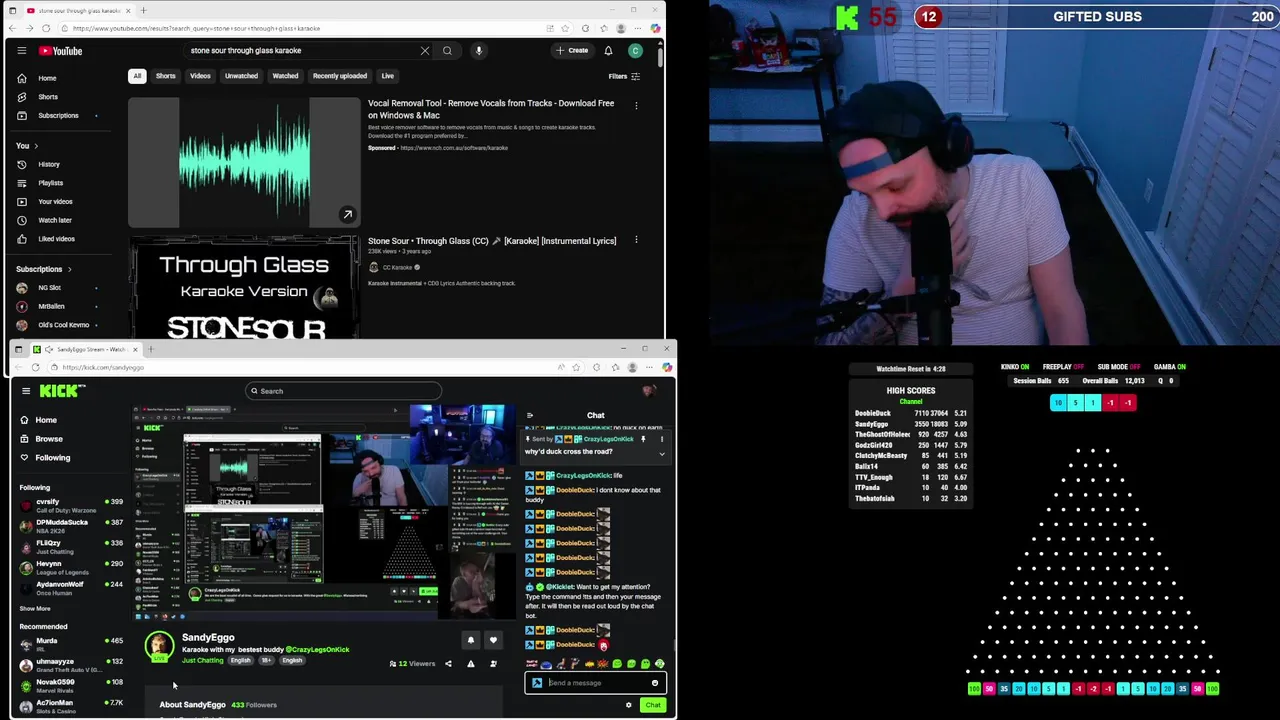Click the YouTube Create button
This screenshot has width=1280, height=720.
coord(573,50)
